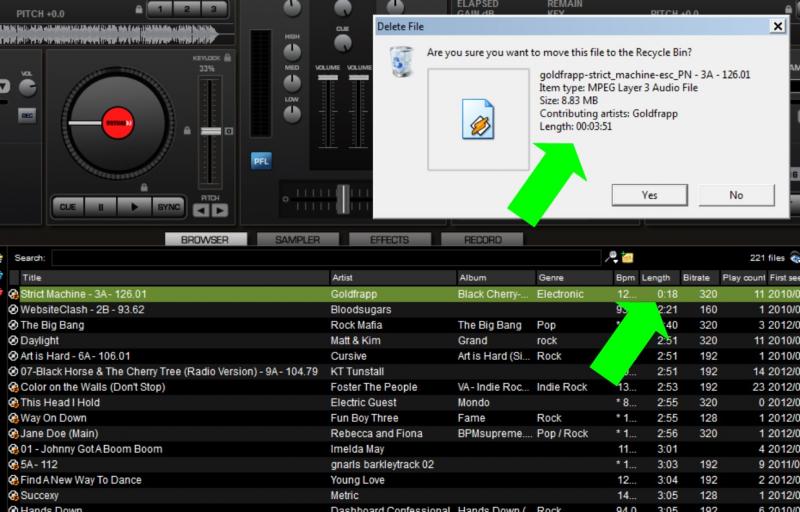
Task: Click the right VOLUME fader
Action: (x=359, y=78)
